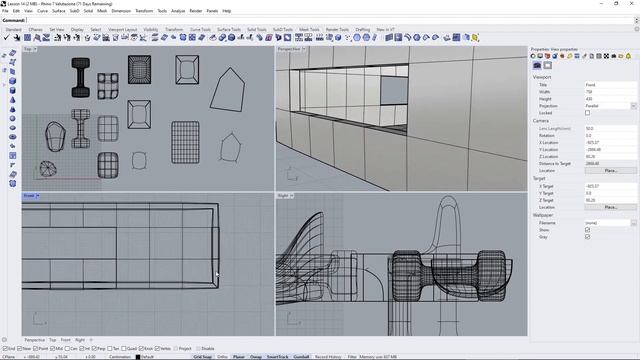Browse for wallpaper Filename button
Viewport: 640px width, 360px height.
[633, 223]
